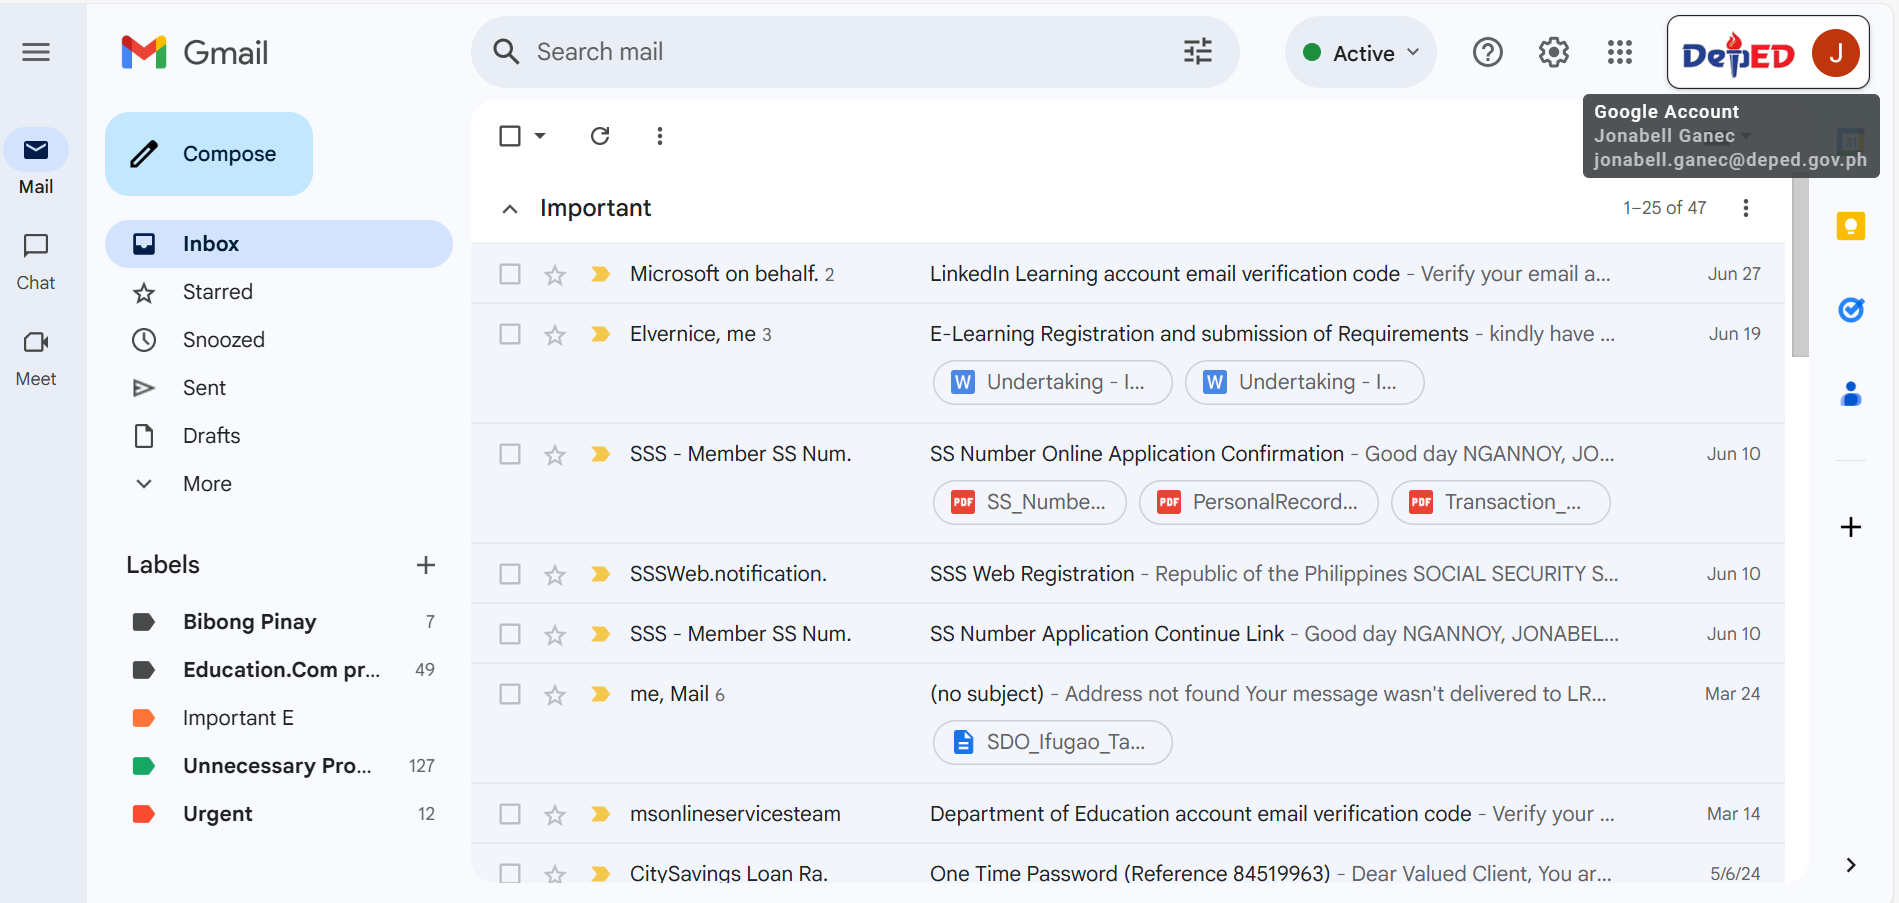1899x903 pixels.
Task: Go to the Sent folder
Action: [204, 388]
